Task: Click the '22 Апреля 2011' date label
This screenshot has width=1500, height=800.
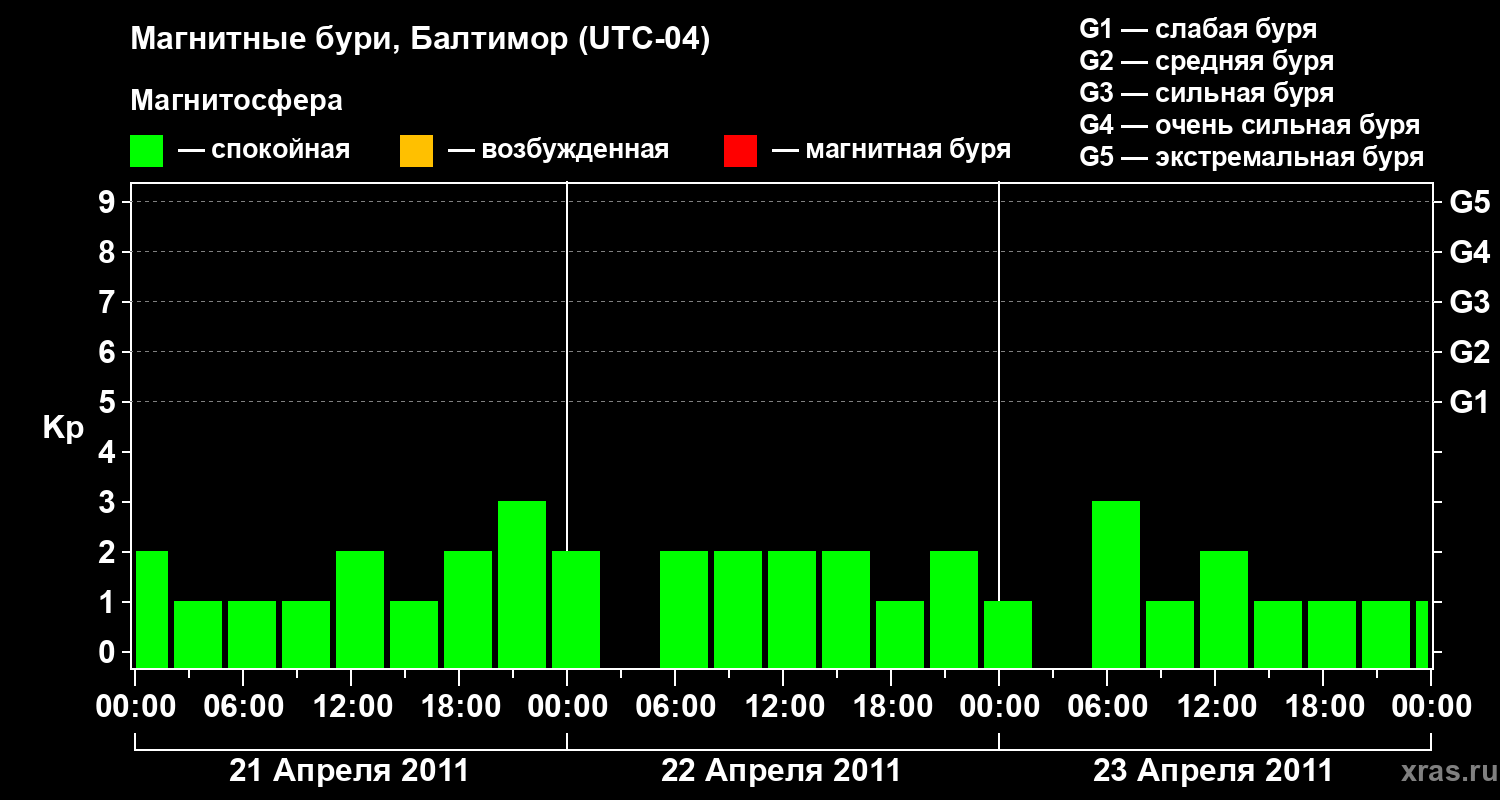Action: click(781, 771)
